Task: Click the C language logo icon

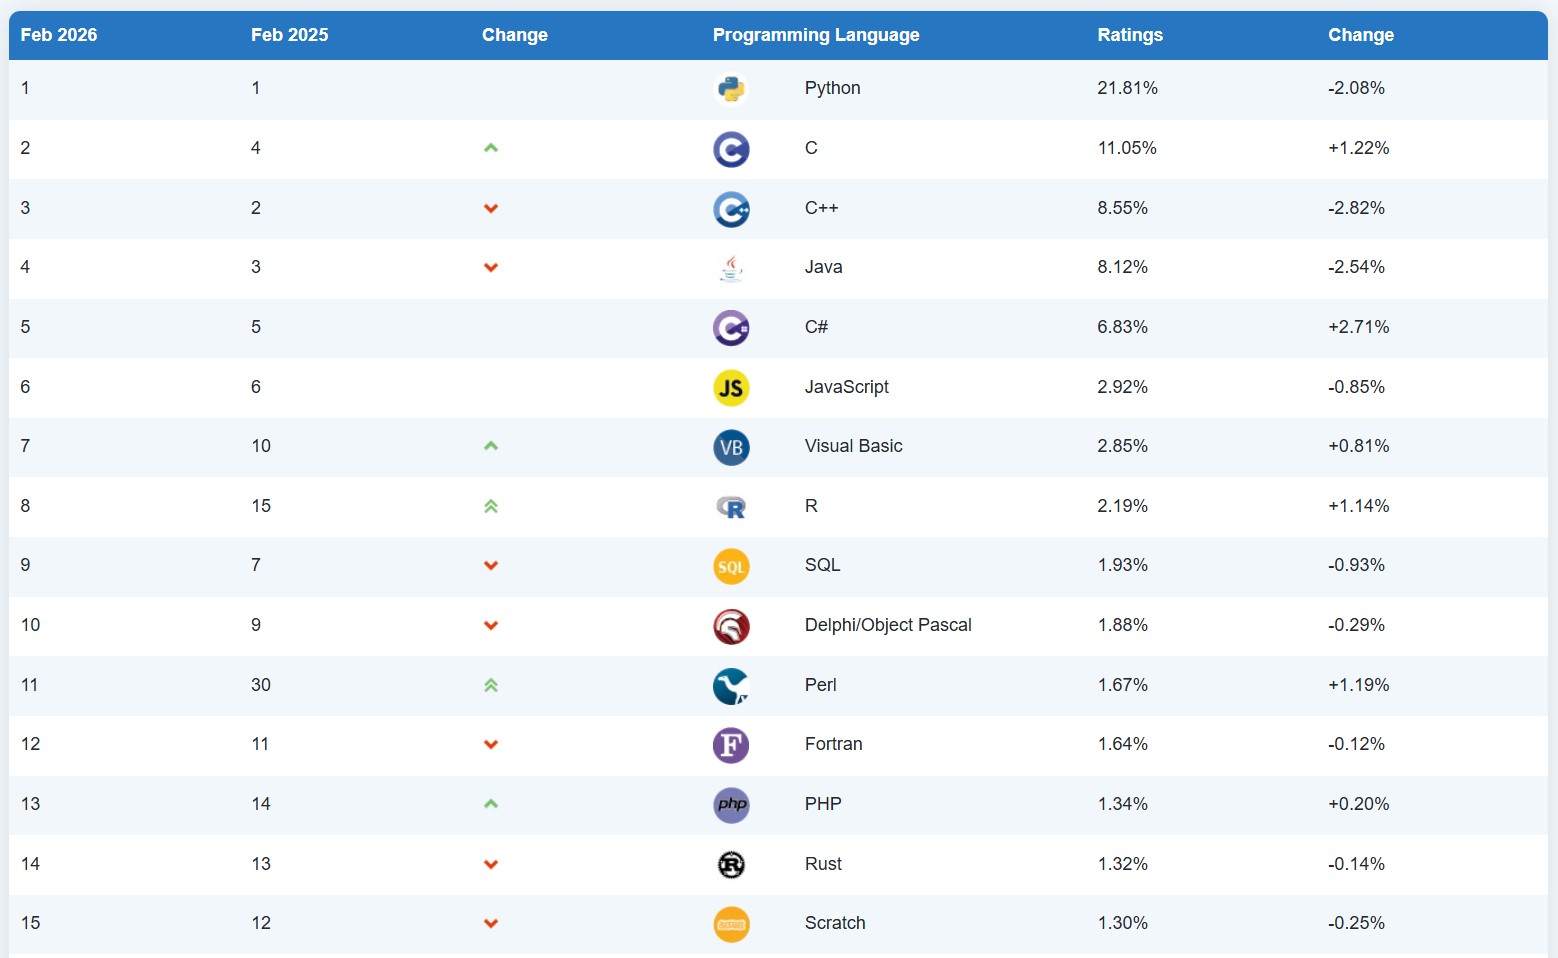Action: [731, 149]
